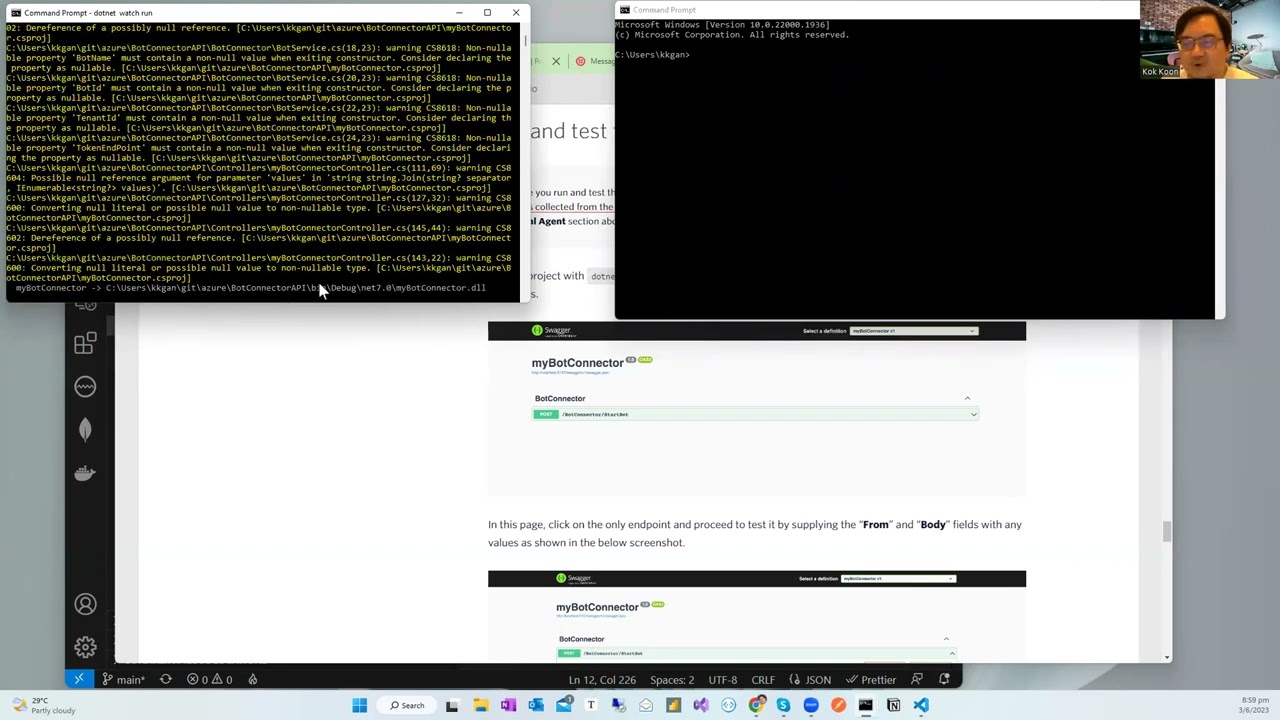Click the Synchronize Changes icon in status bar
Screen dimensions: 1280x720
click(x=166, y=679)
